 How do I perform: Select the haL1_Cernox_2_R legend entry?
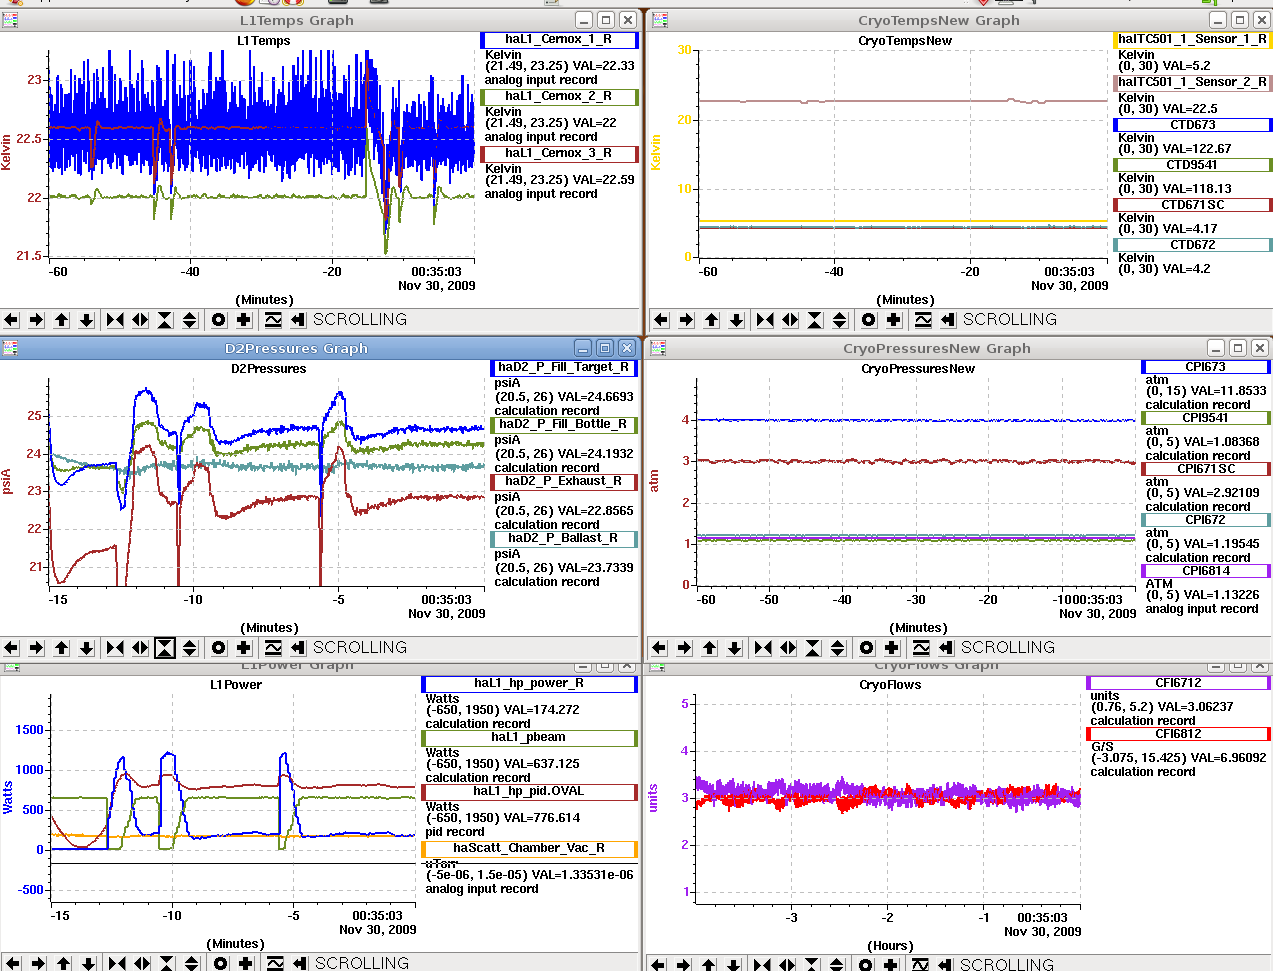point(559,97)
